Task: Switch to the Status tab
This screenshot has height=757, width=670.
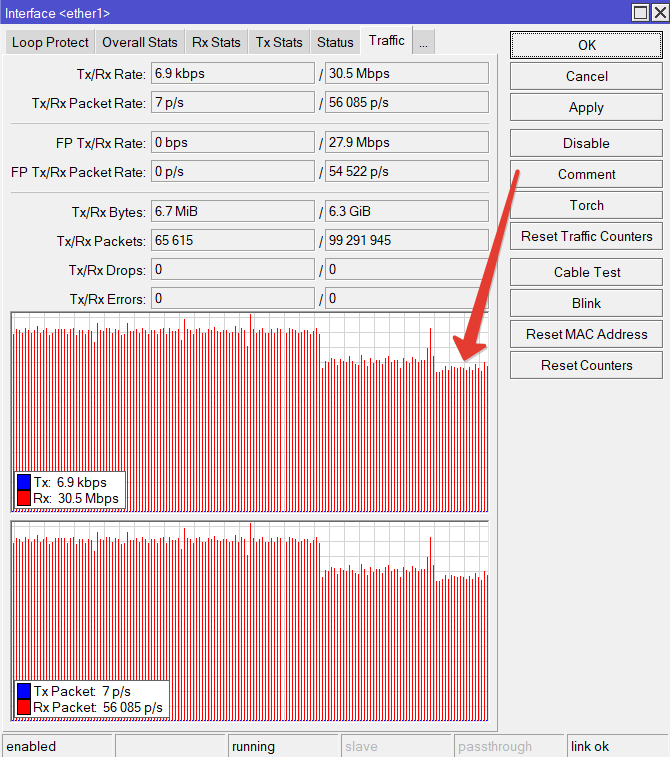Action: (x=335, y=42)
